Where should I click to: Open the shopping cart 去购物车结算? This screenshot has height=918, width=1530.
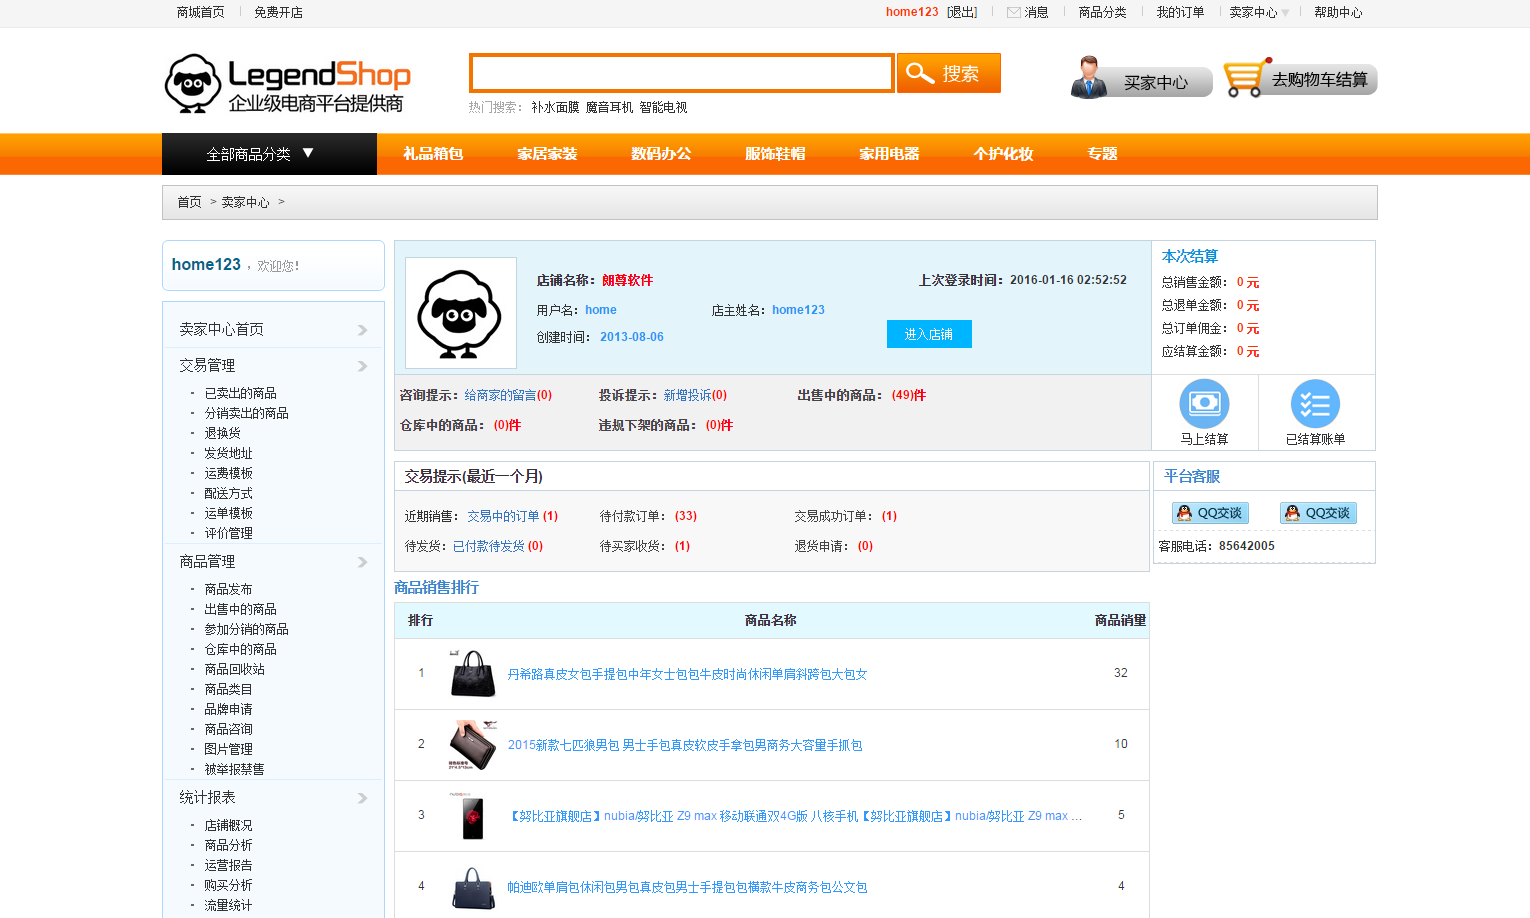1300,79
